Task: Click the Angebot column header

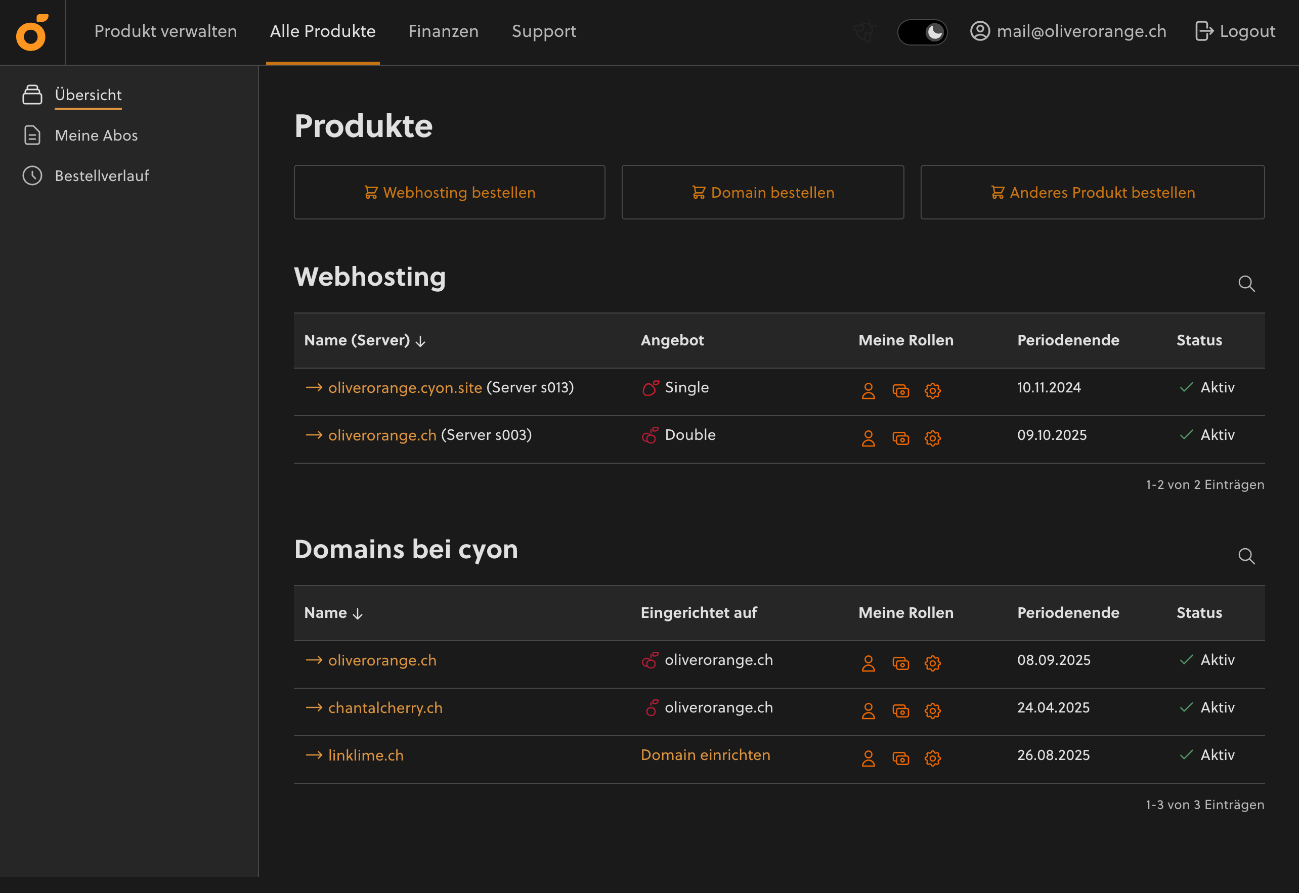Action: click(672, 340)
